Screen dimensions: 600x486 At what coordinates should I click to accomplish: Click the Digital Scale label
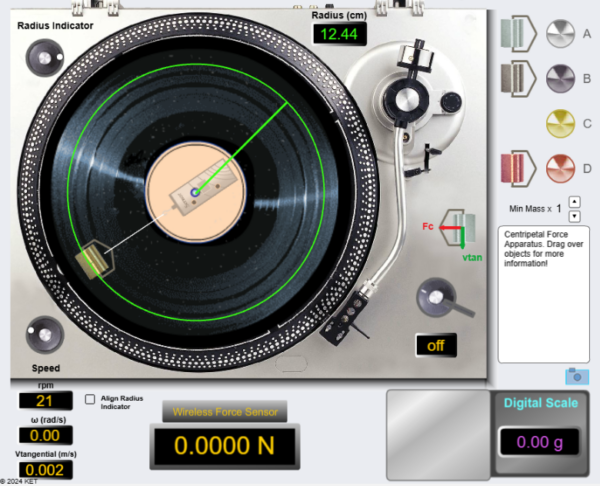(x=540, y=404)
